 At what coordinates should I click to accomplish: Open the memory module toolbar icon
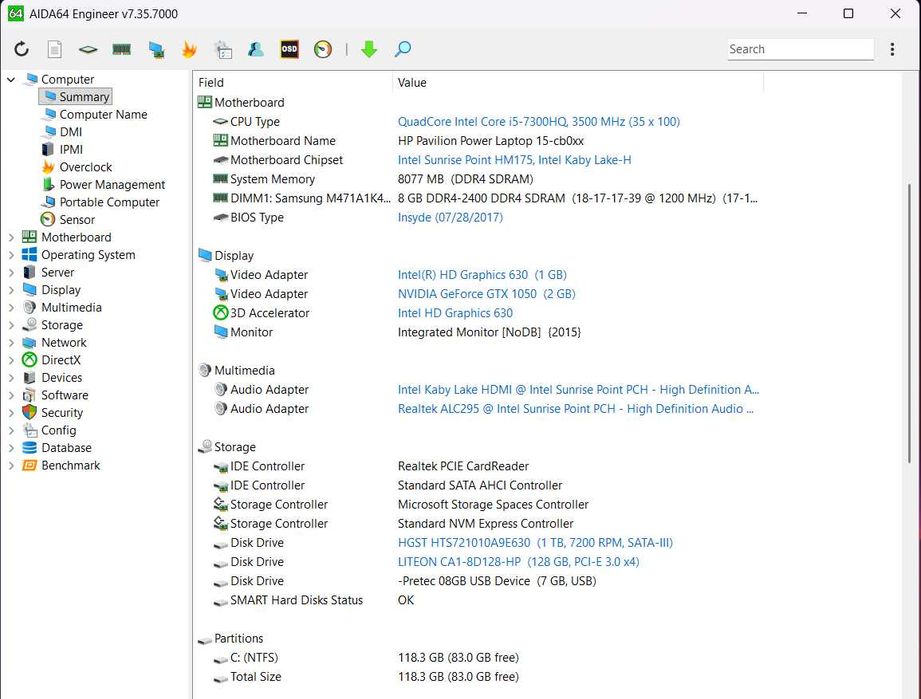[x=122, y=49]
